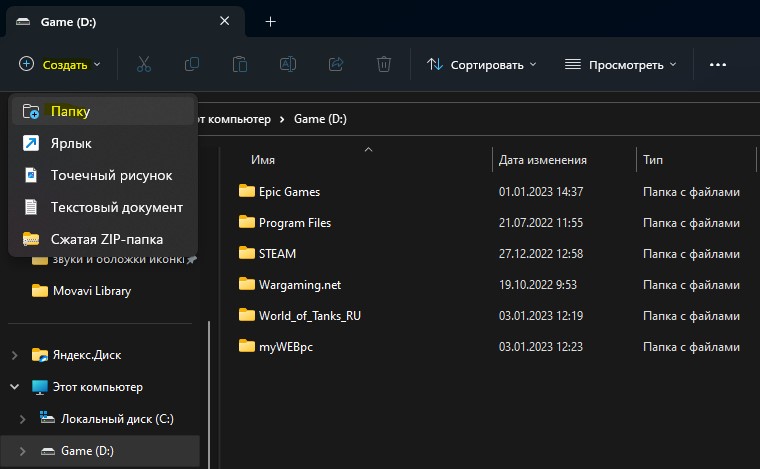Open Movavi Library in sidebar
The width and height of the screenshot is (760, 469).
[x=92, y=291]
